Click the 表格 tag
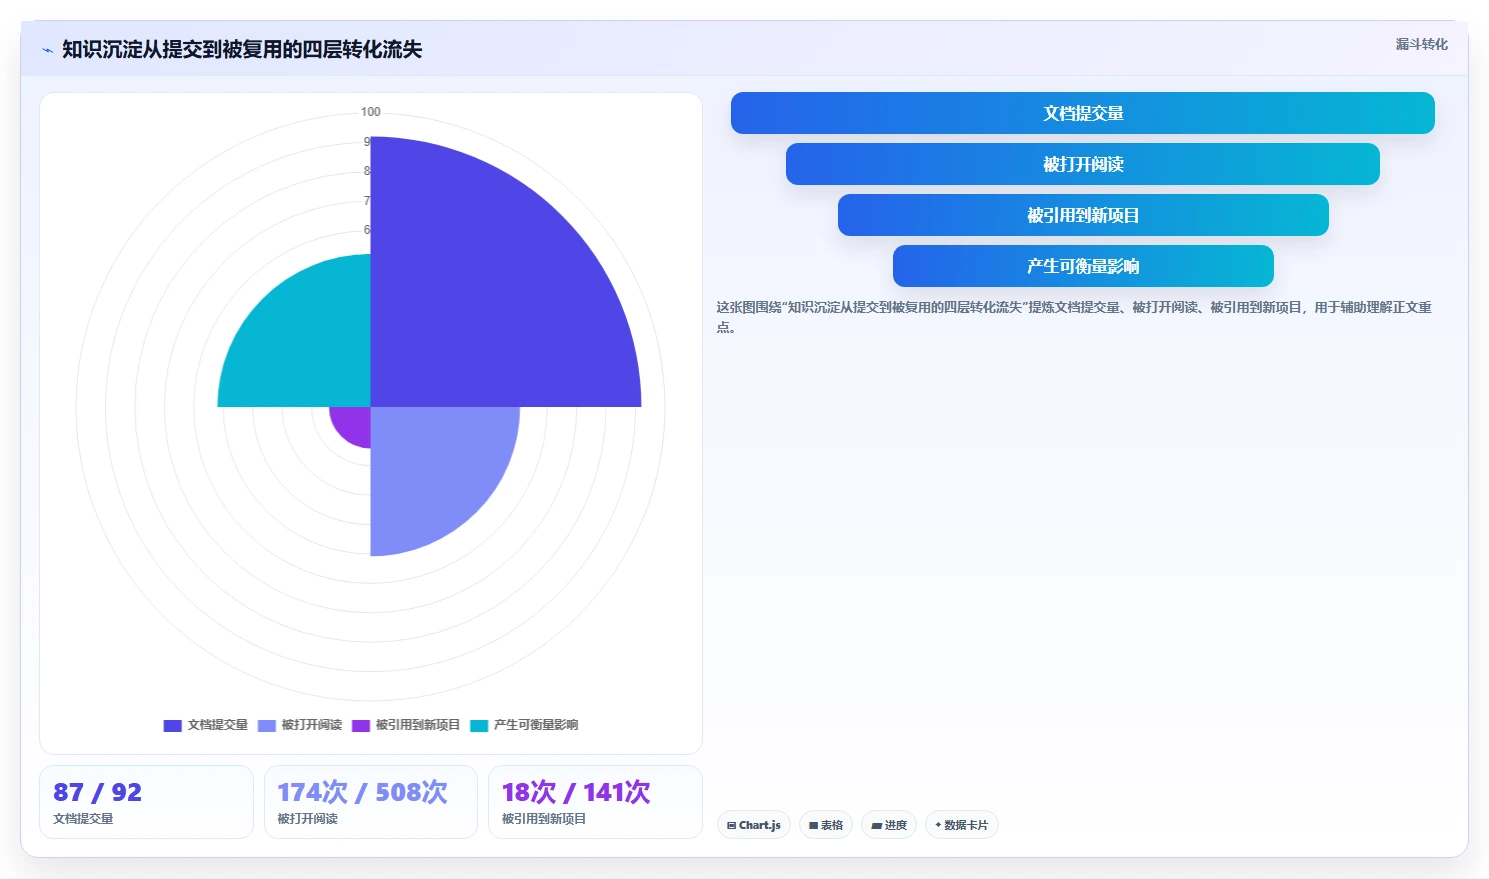This screenshot has width=1489, height=879. coord(826,825)
